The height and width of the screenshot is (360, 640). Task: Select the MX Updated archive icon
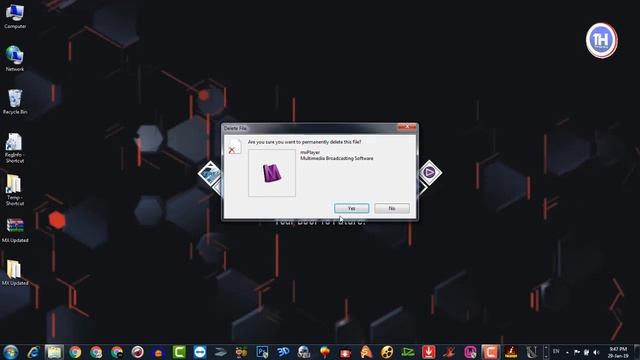(x=15, y=231)
